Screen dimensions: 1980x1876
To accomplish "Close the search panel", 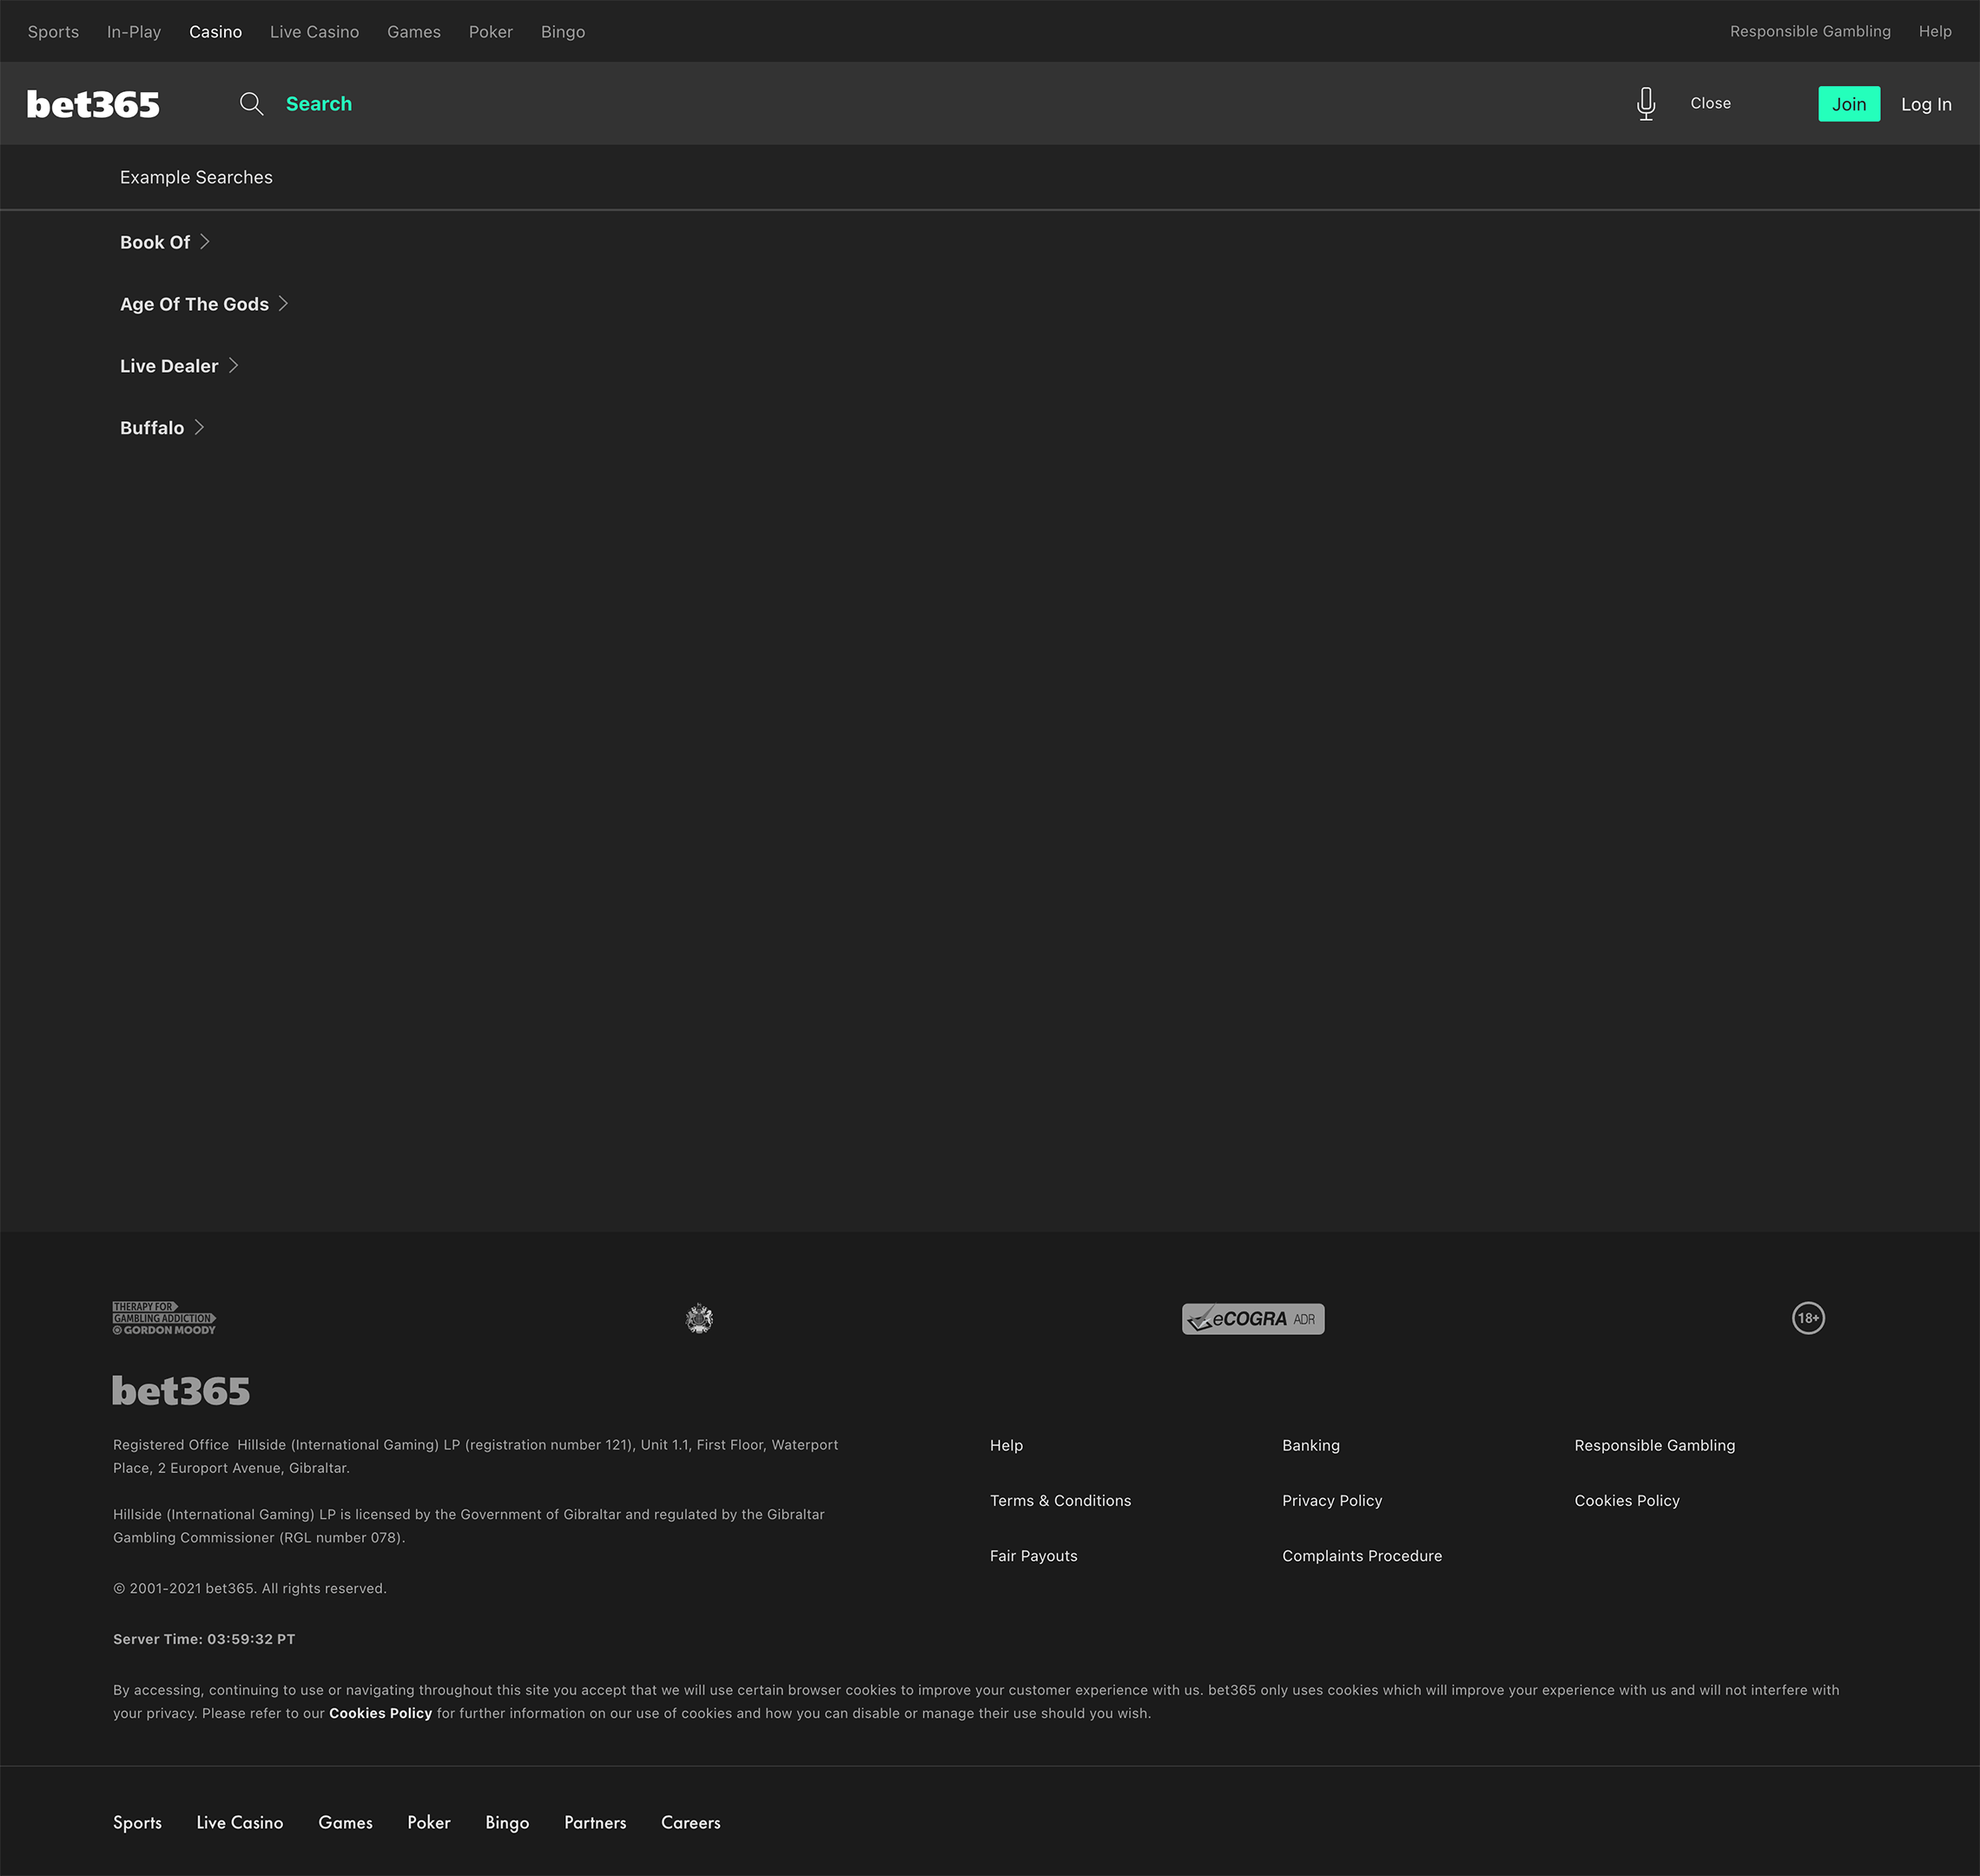I will click(x=1710, y=103).
